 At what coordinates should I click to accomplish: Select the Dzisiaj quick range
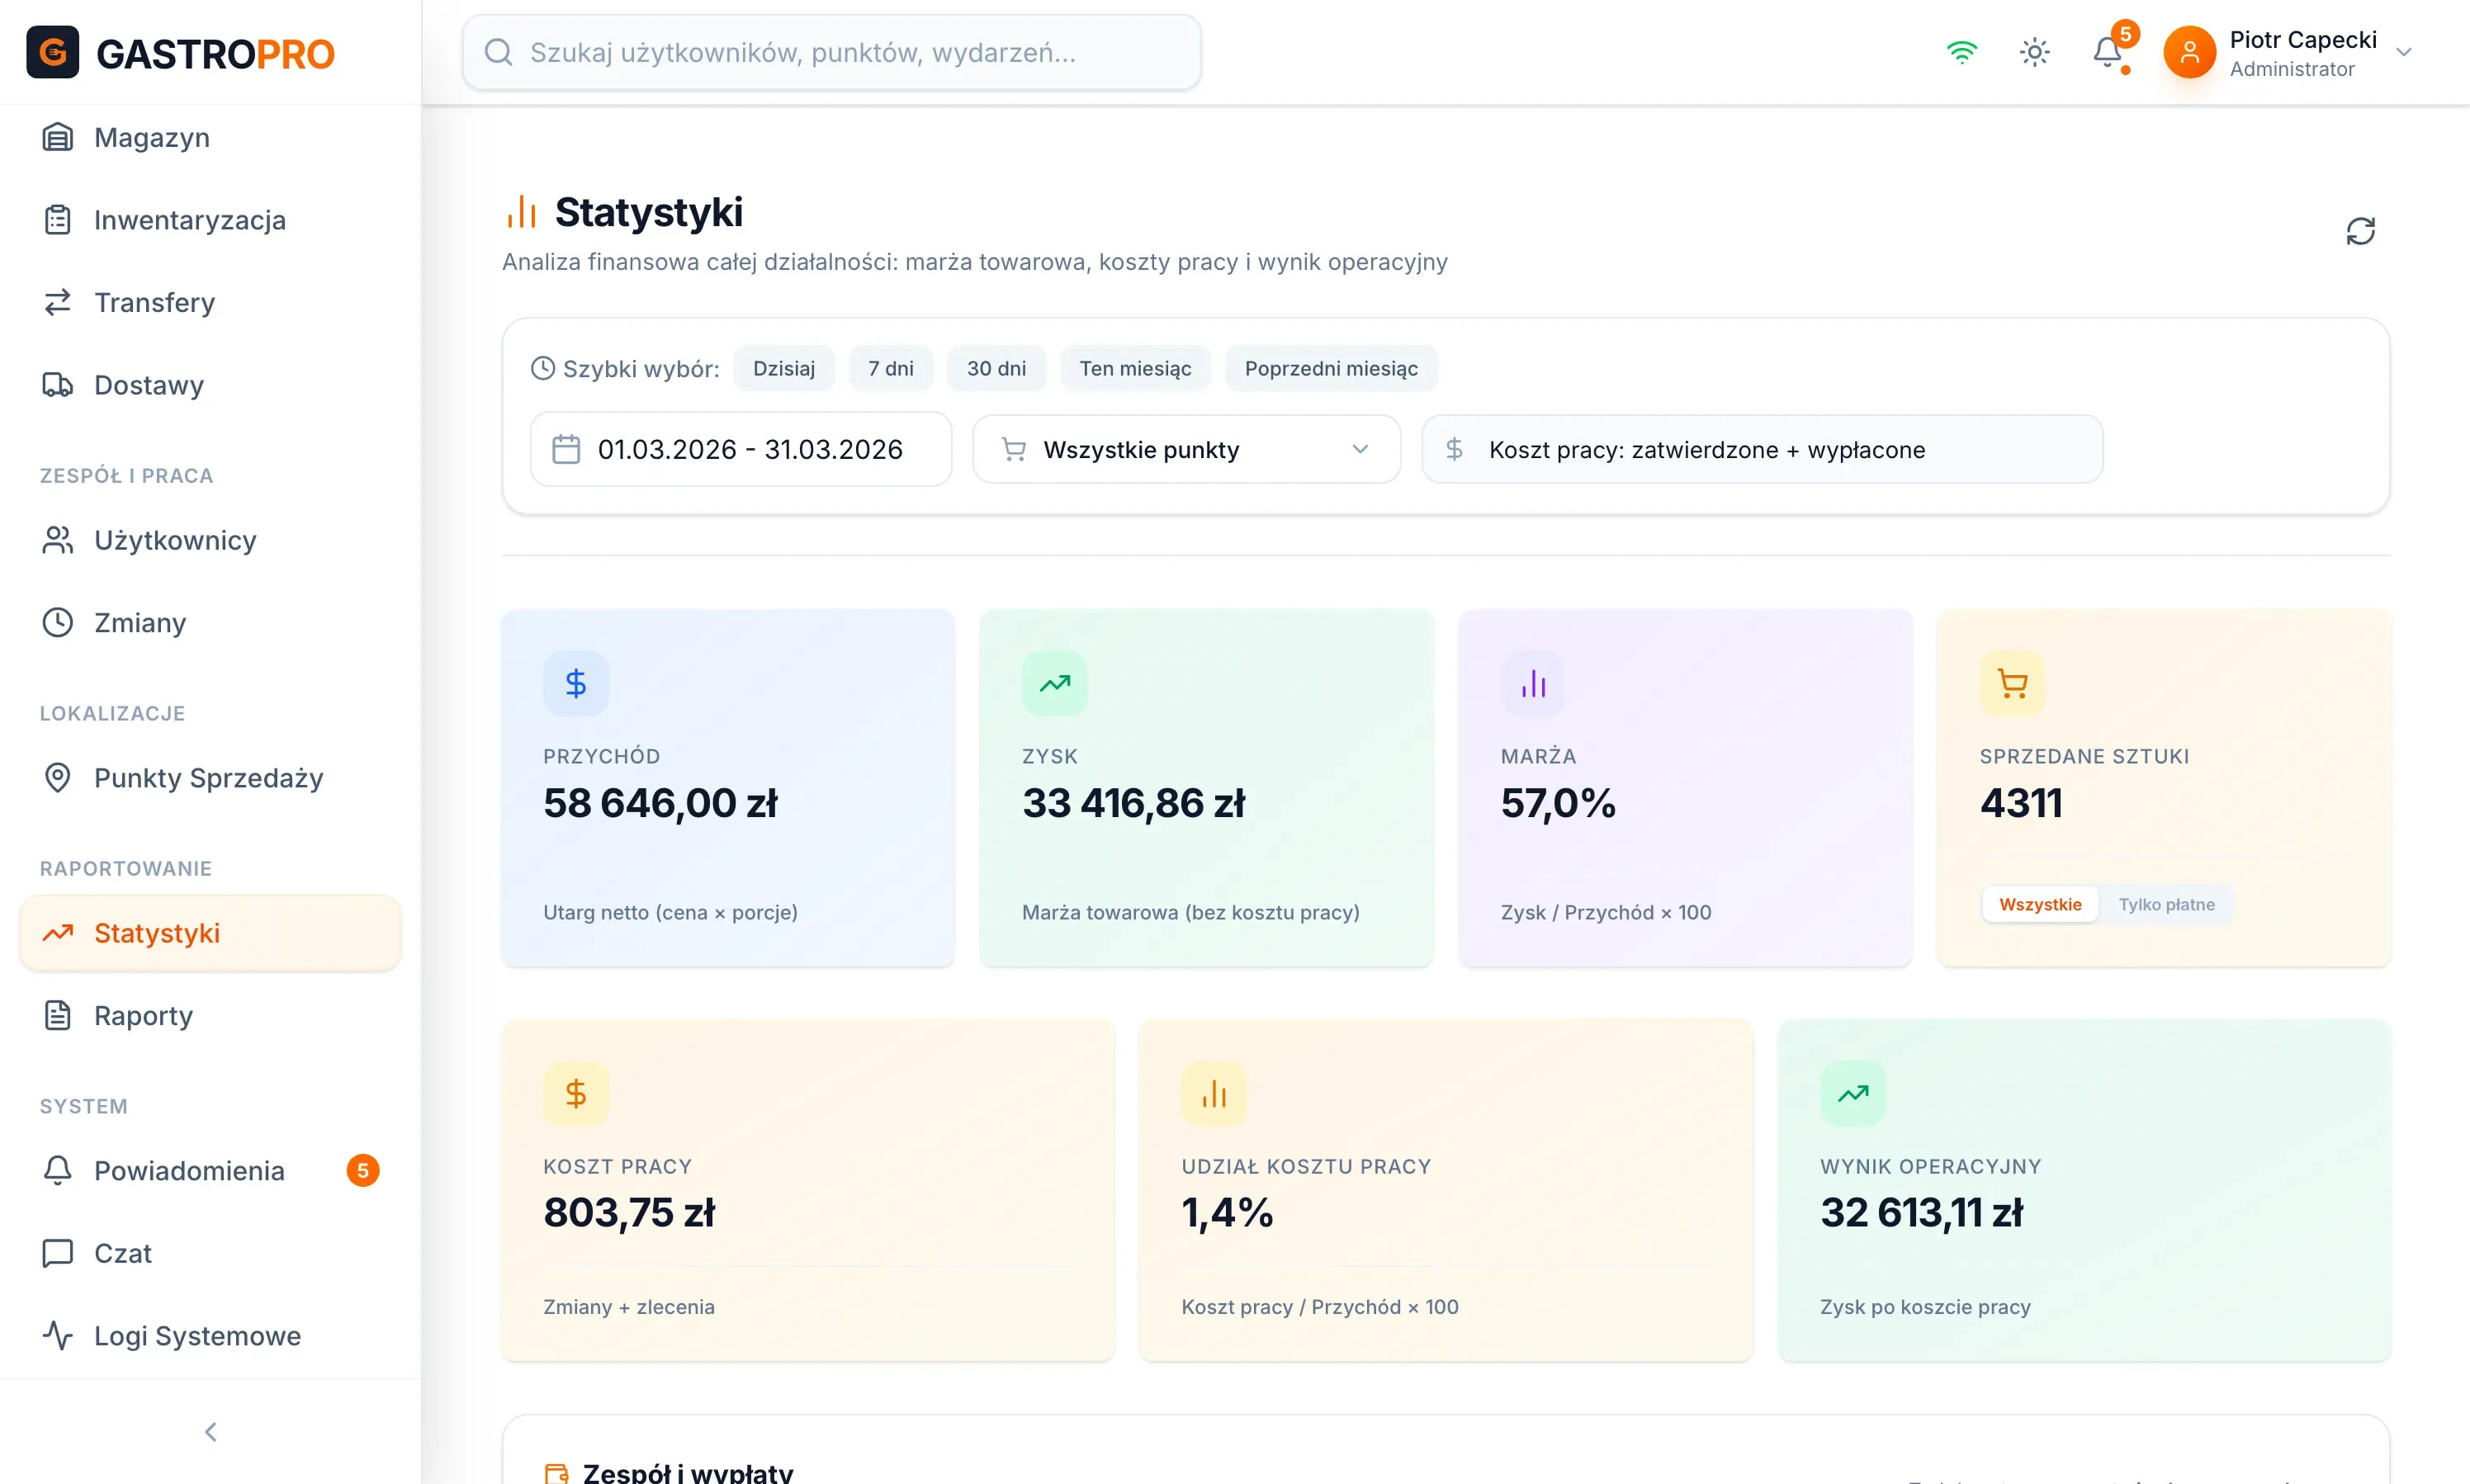[784, 368]
